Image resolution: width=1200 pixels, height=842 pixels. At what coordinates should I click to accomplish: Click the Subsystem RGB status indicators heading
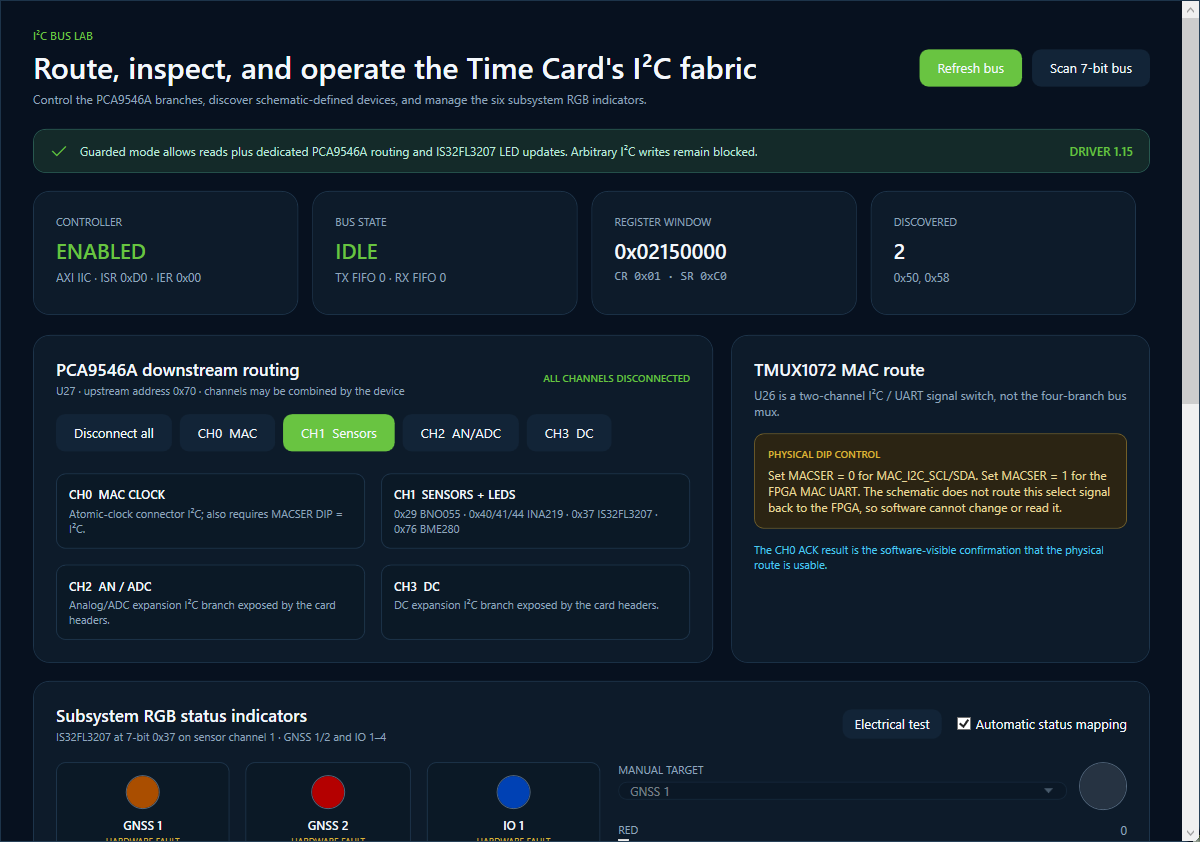point(181,716)
